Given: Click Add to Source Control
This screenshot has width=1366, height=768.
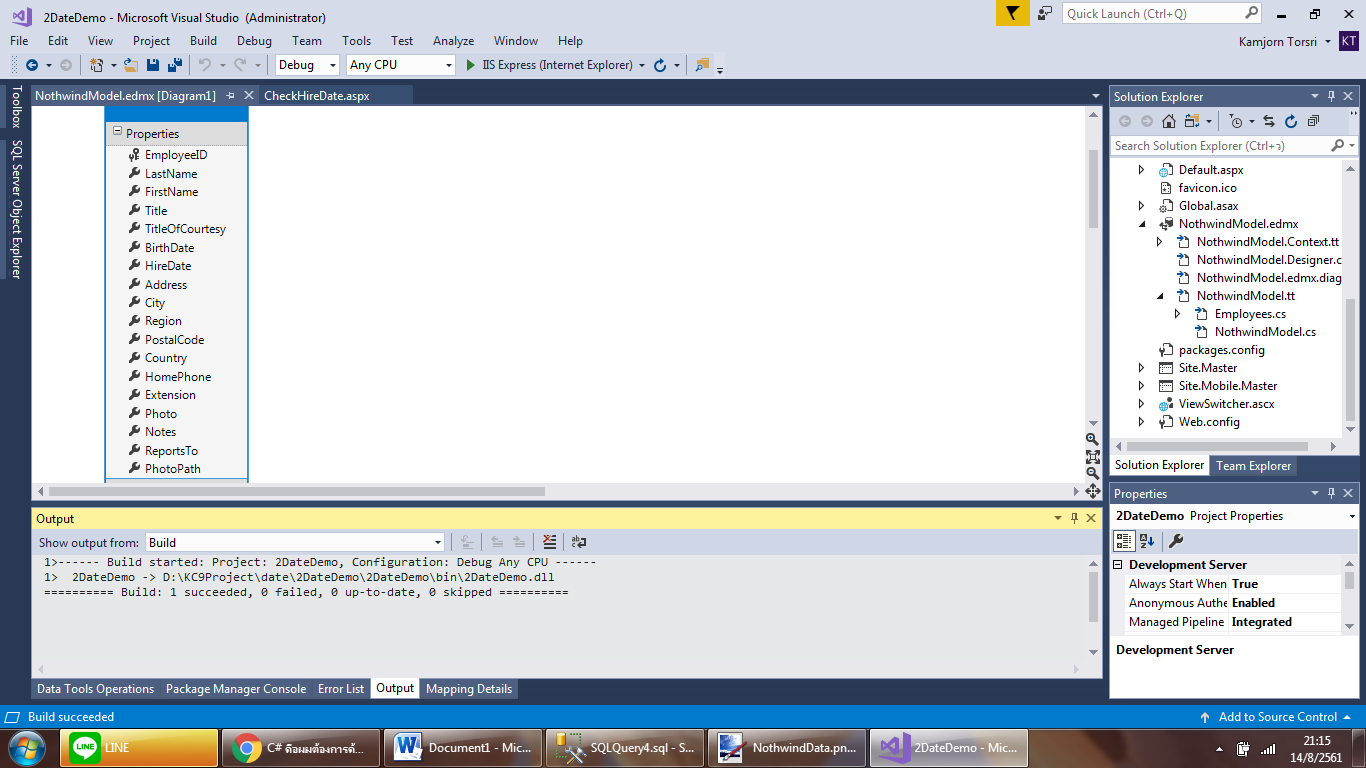Looking at the screenshot, I should (1278, 717).
